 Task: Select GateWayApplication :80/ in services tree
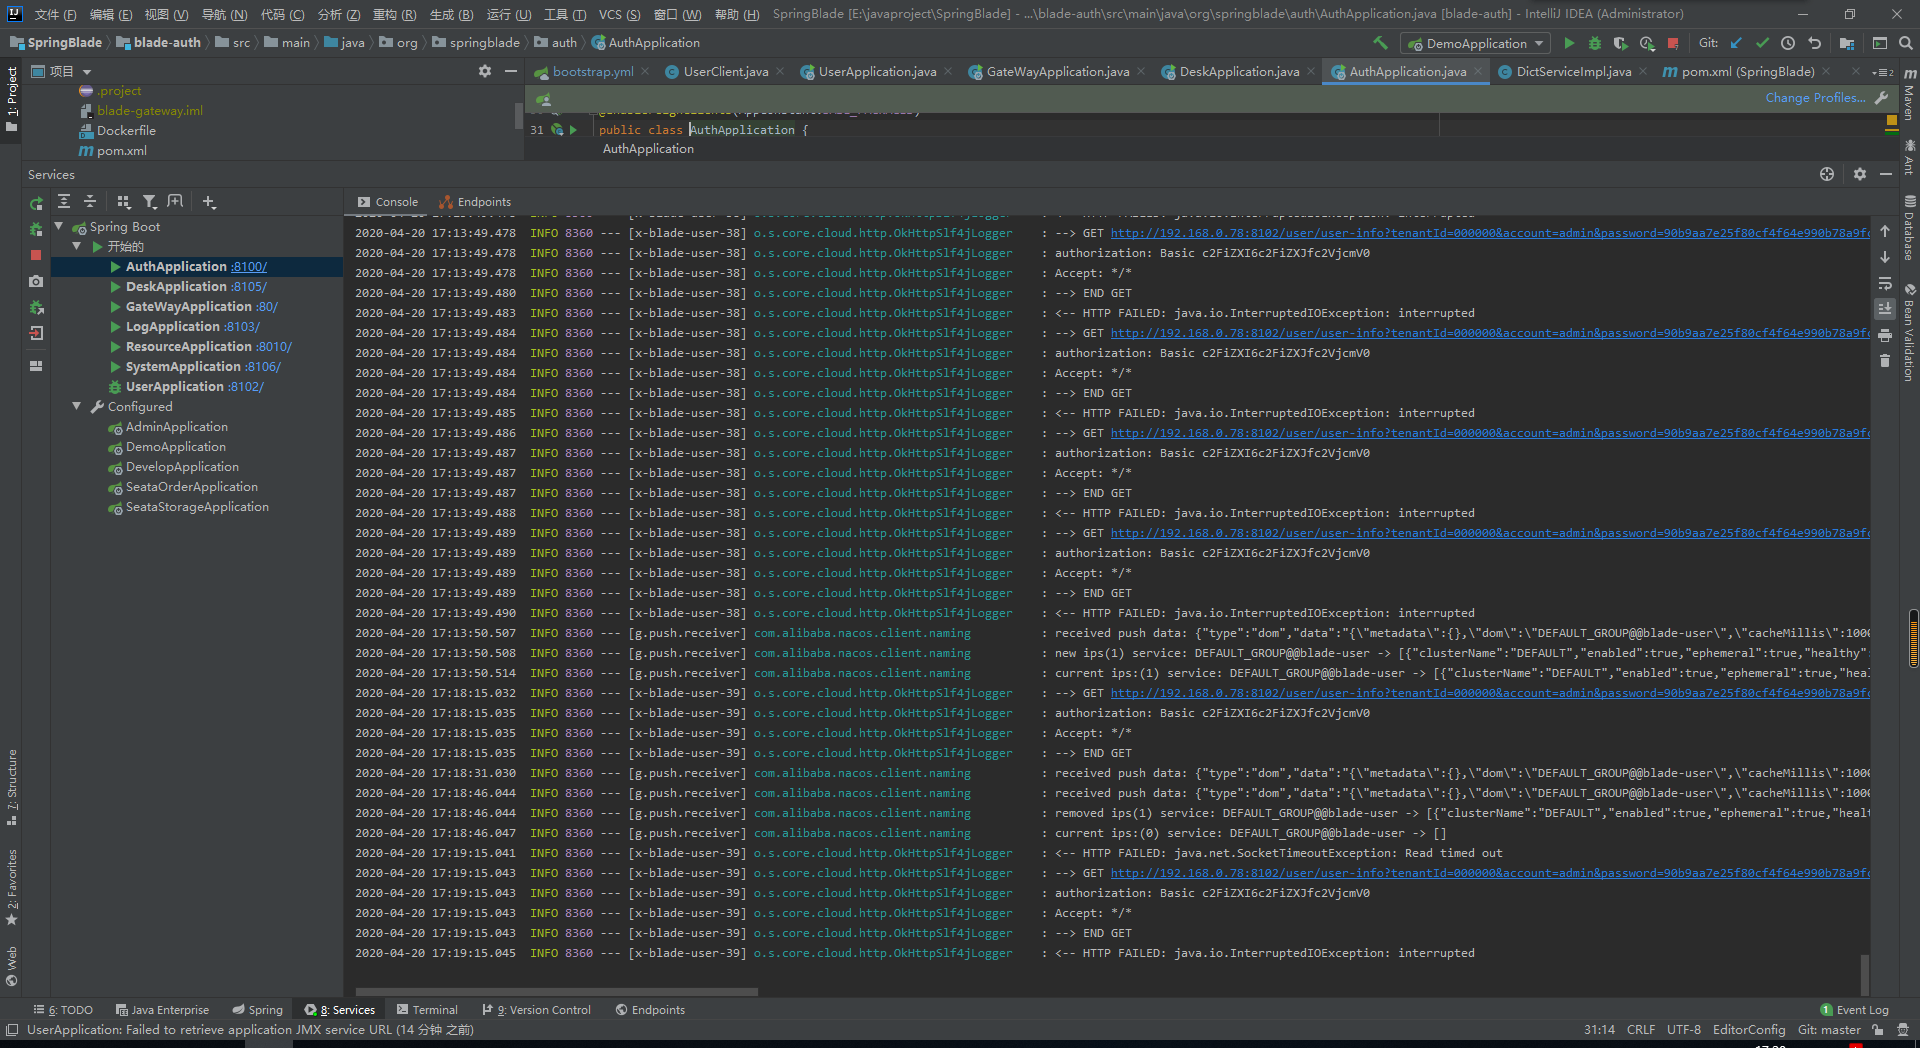(201, 306)
